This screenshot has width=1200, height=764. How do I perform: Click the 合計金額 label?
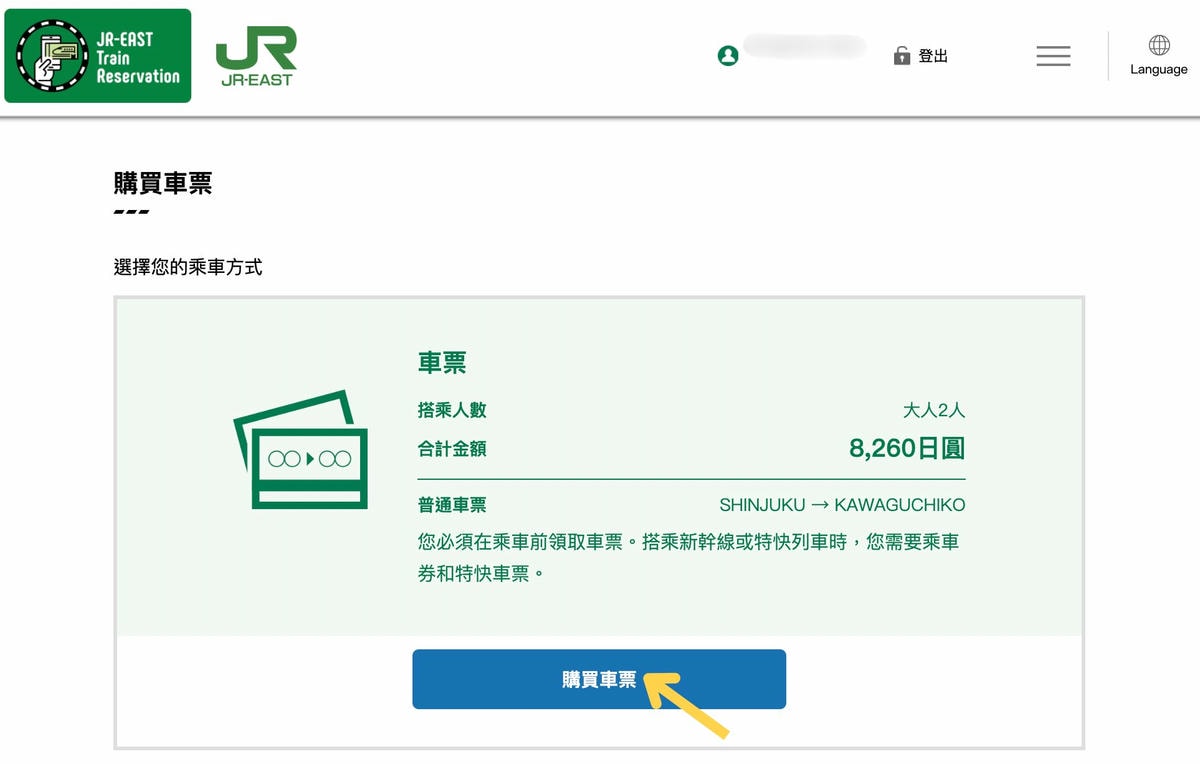click(452, 449)
